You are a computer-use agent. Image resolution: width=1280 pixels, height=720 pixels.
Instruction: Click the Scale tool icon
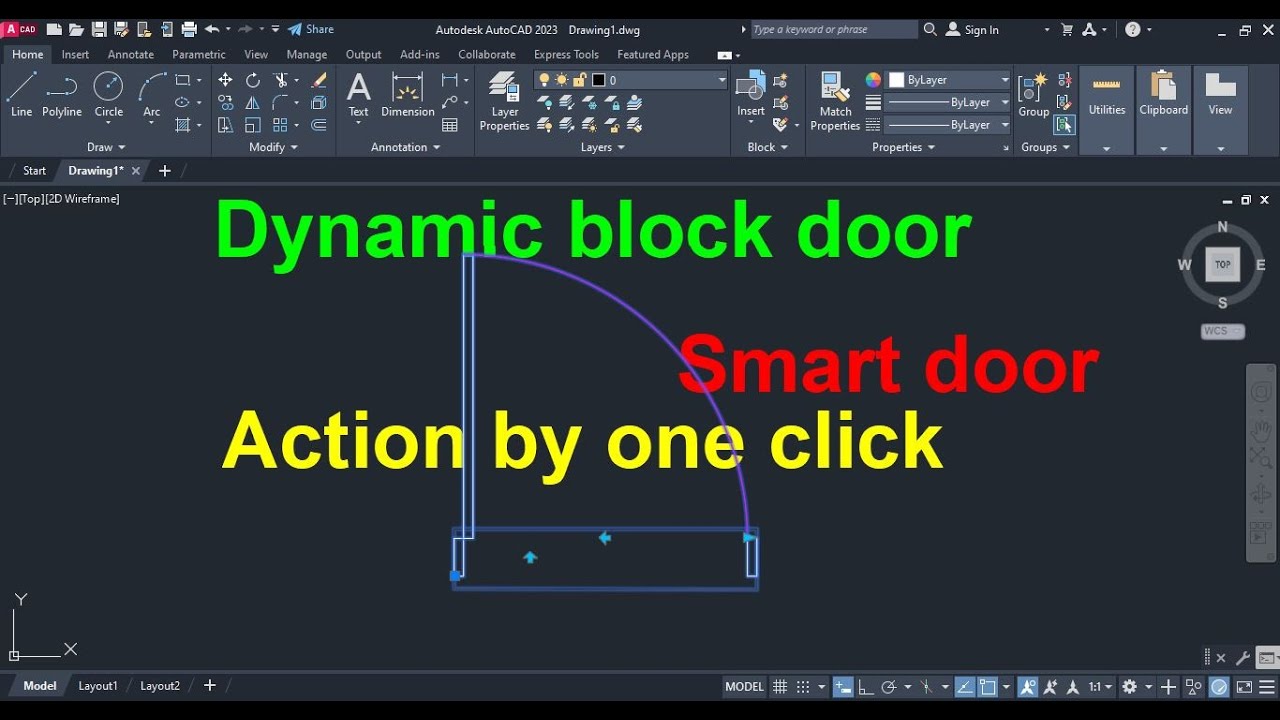point(253,125)
